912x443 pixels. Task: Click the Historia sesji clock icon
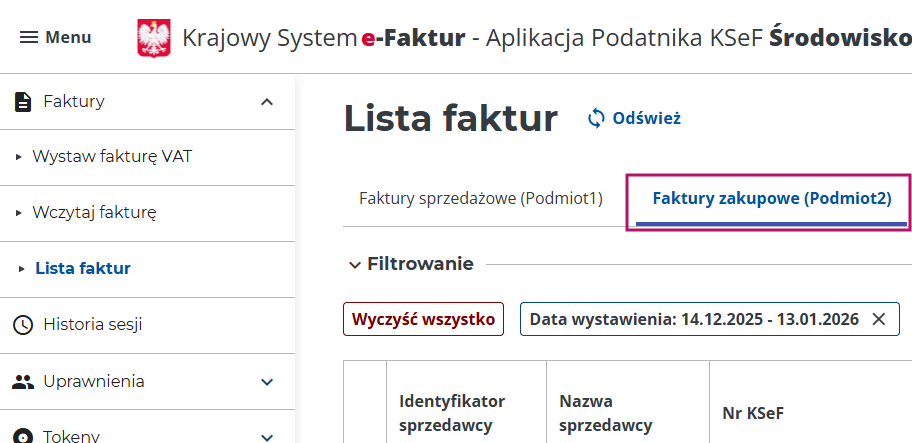pos(22,325)
